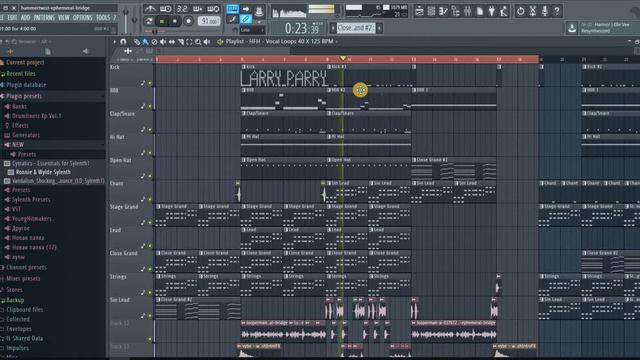Click the tempo field showing 91

pos(209,21)
